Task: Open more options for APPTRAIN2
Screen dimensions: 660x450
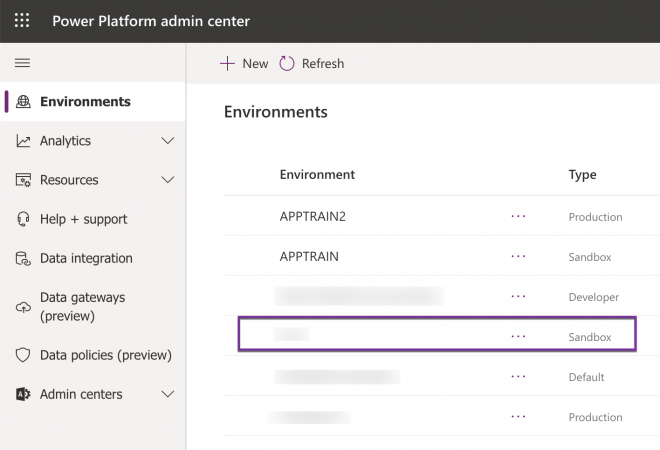Action: [518, 216]
